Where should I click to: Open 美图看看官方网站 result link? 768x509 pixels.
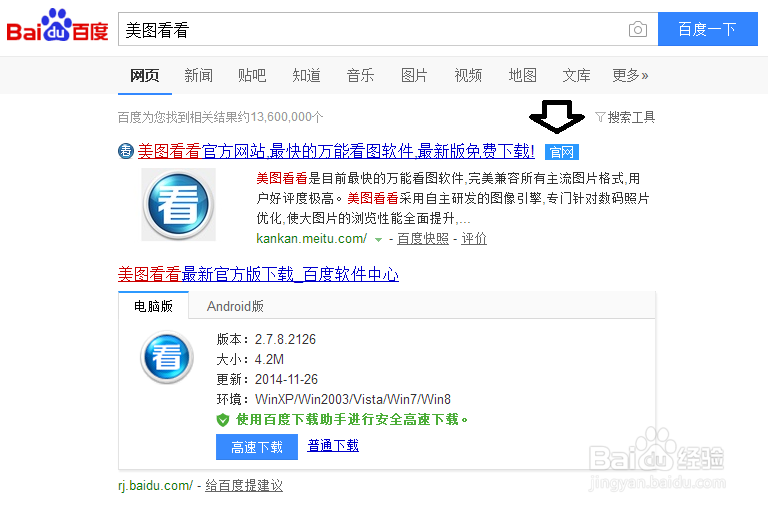click(336, 151)
